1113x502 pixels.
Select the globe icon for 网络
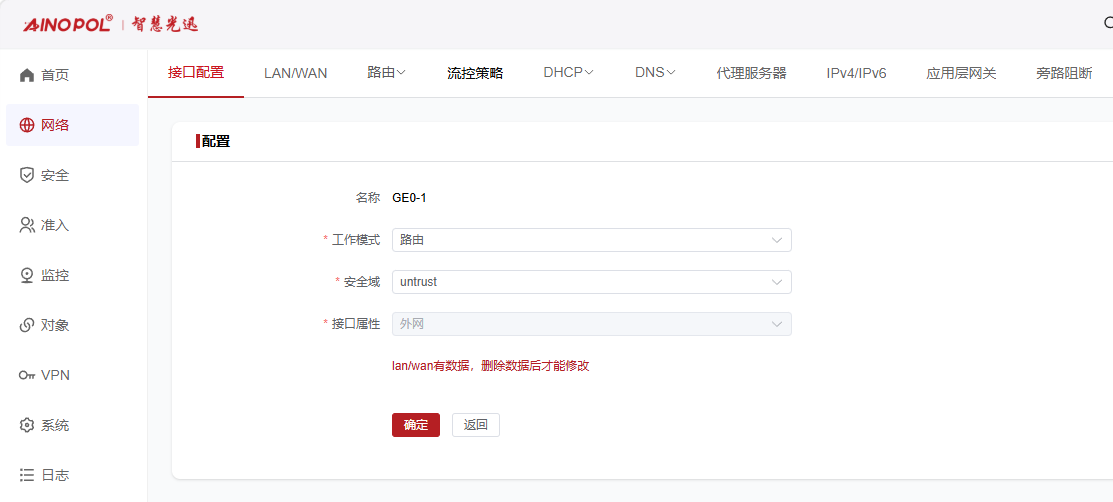click(x=27, y=126)
